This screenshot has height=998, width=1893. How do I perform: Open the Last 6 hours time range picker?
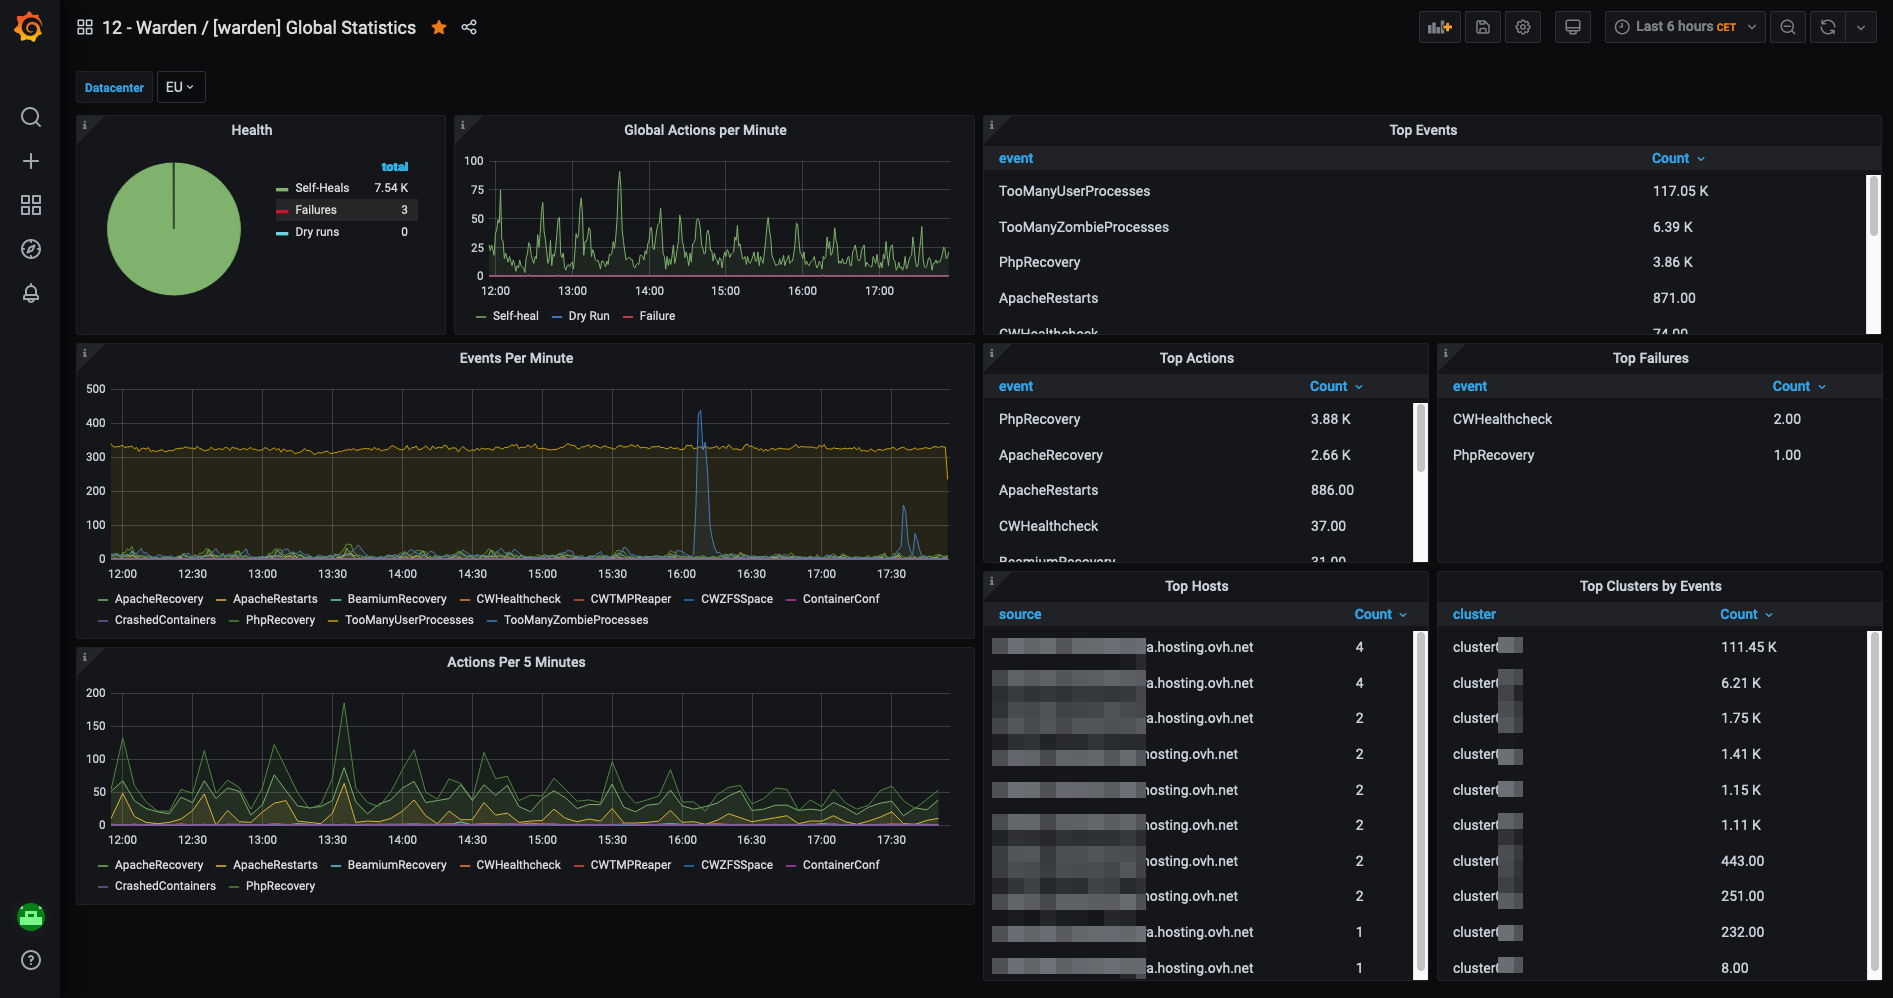[1684, 26]
